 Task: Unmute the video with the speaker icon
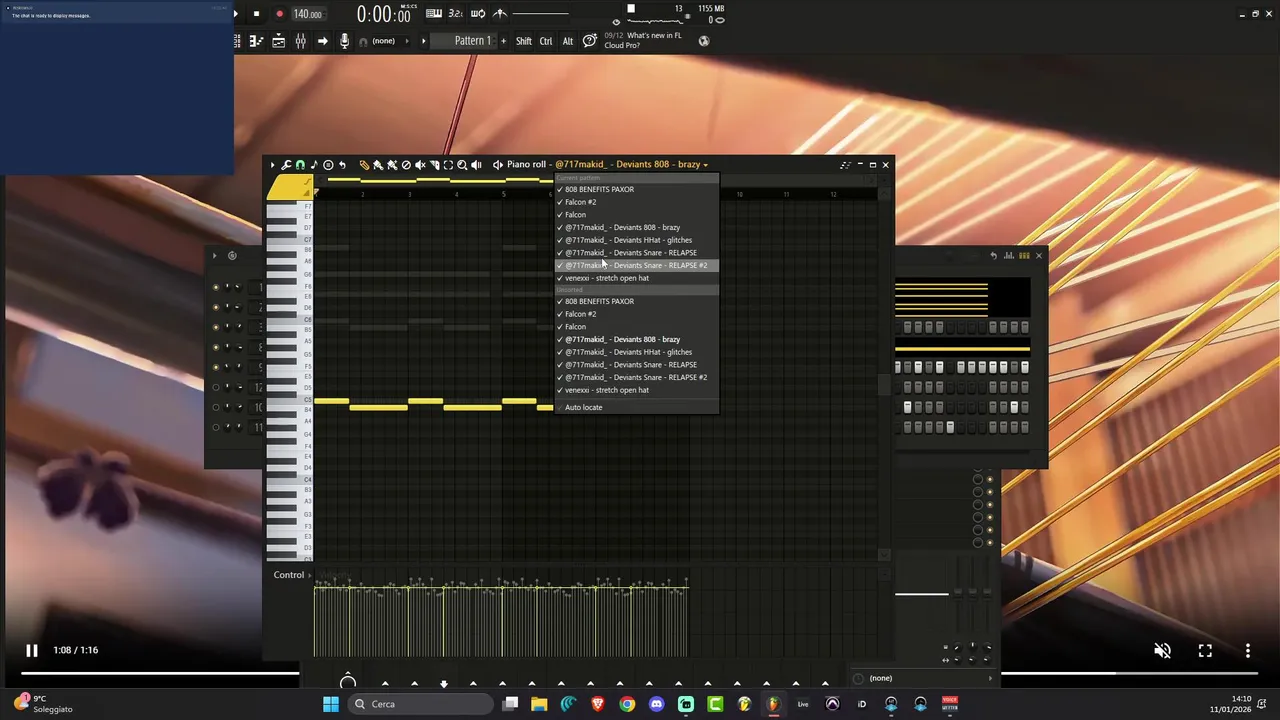click(1162, 651)
